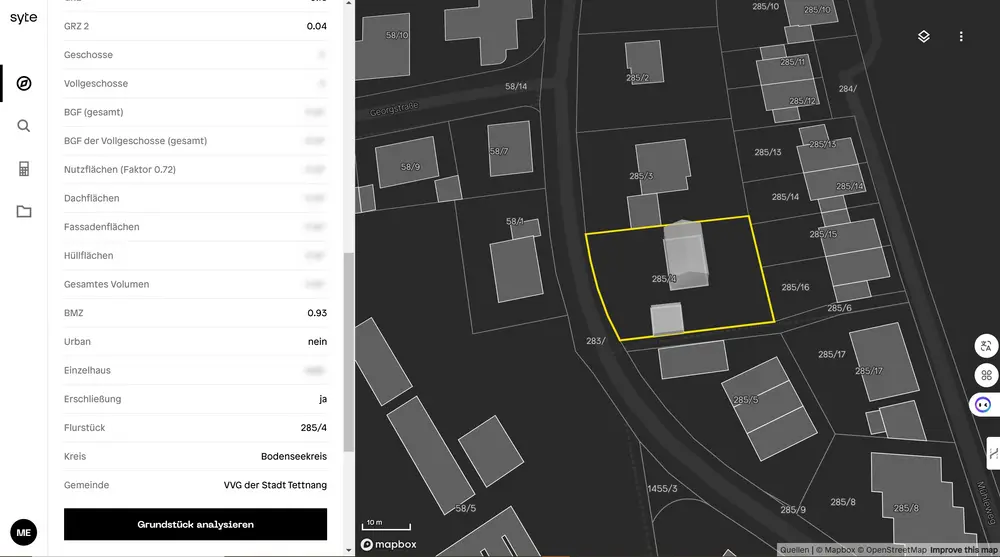
Task: Click the Quellen sources link
Action: click(x=795, y=550)
